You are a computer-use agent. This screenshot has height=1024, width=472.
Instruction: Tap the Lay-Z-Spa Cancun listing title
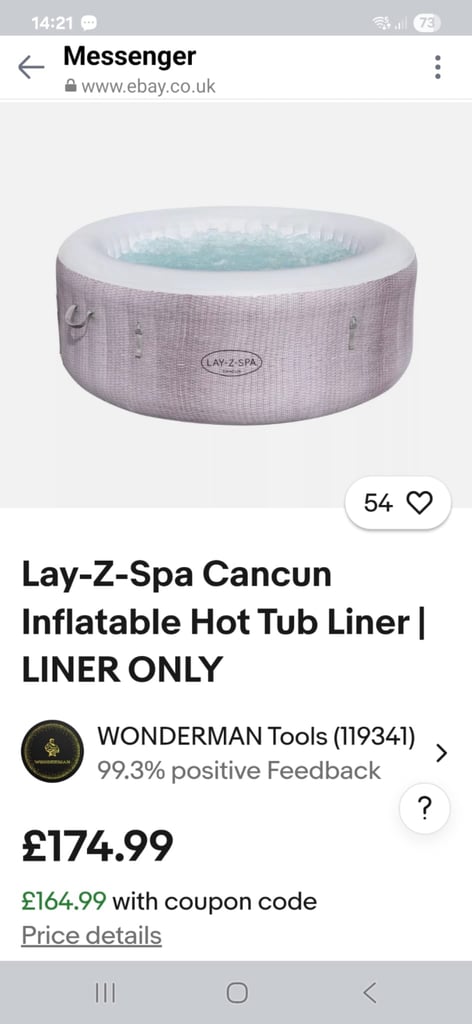pos(223,622)
